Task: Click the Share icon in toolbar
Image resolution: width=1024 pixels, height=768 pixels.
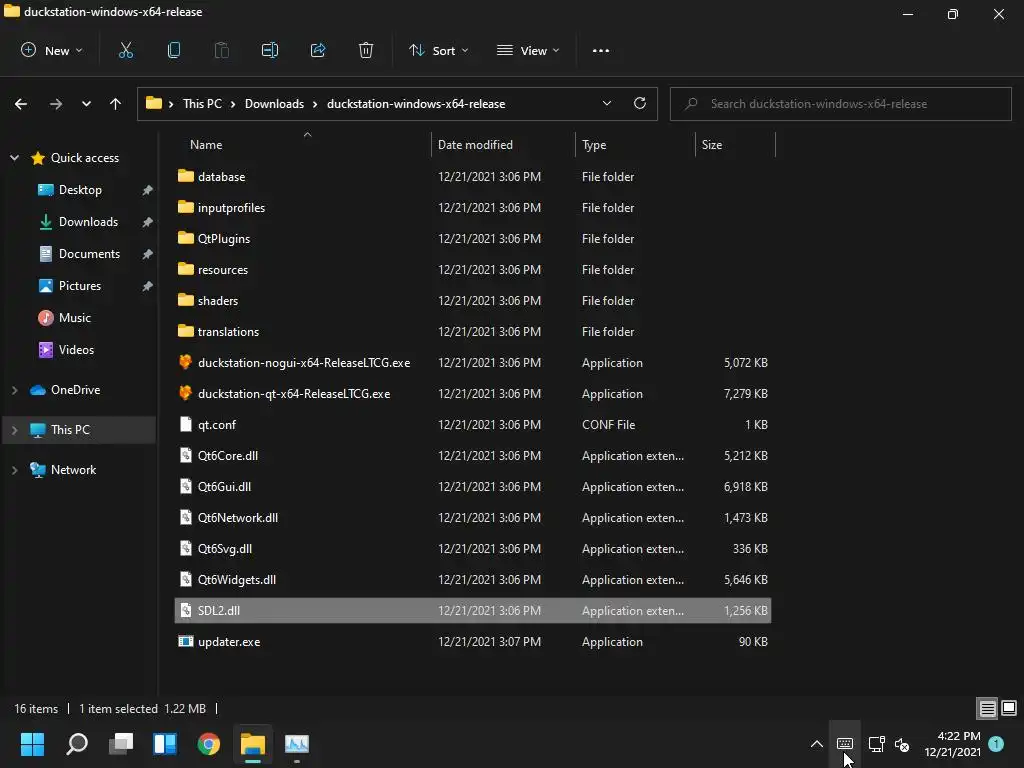Action: point(318,50)
